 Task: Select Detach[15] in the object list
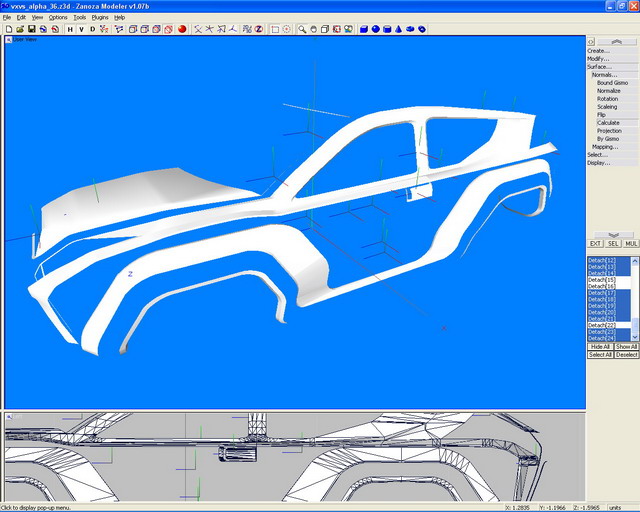pyautogui.click(x=602, y=280)
